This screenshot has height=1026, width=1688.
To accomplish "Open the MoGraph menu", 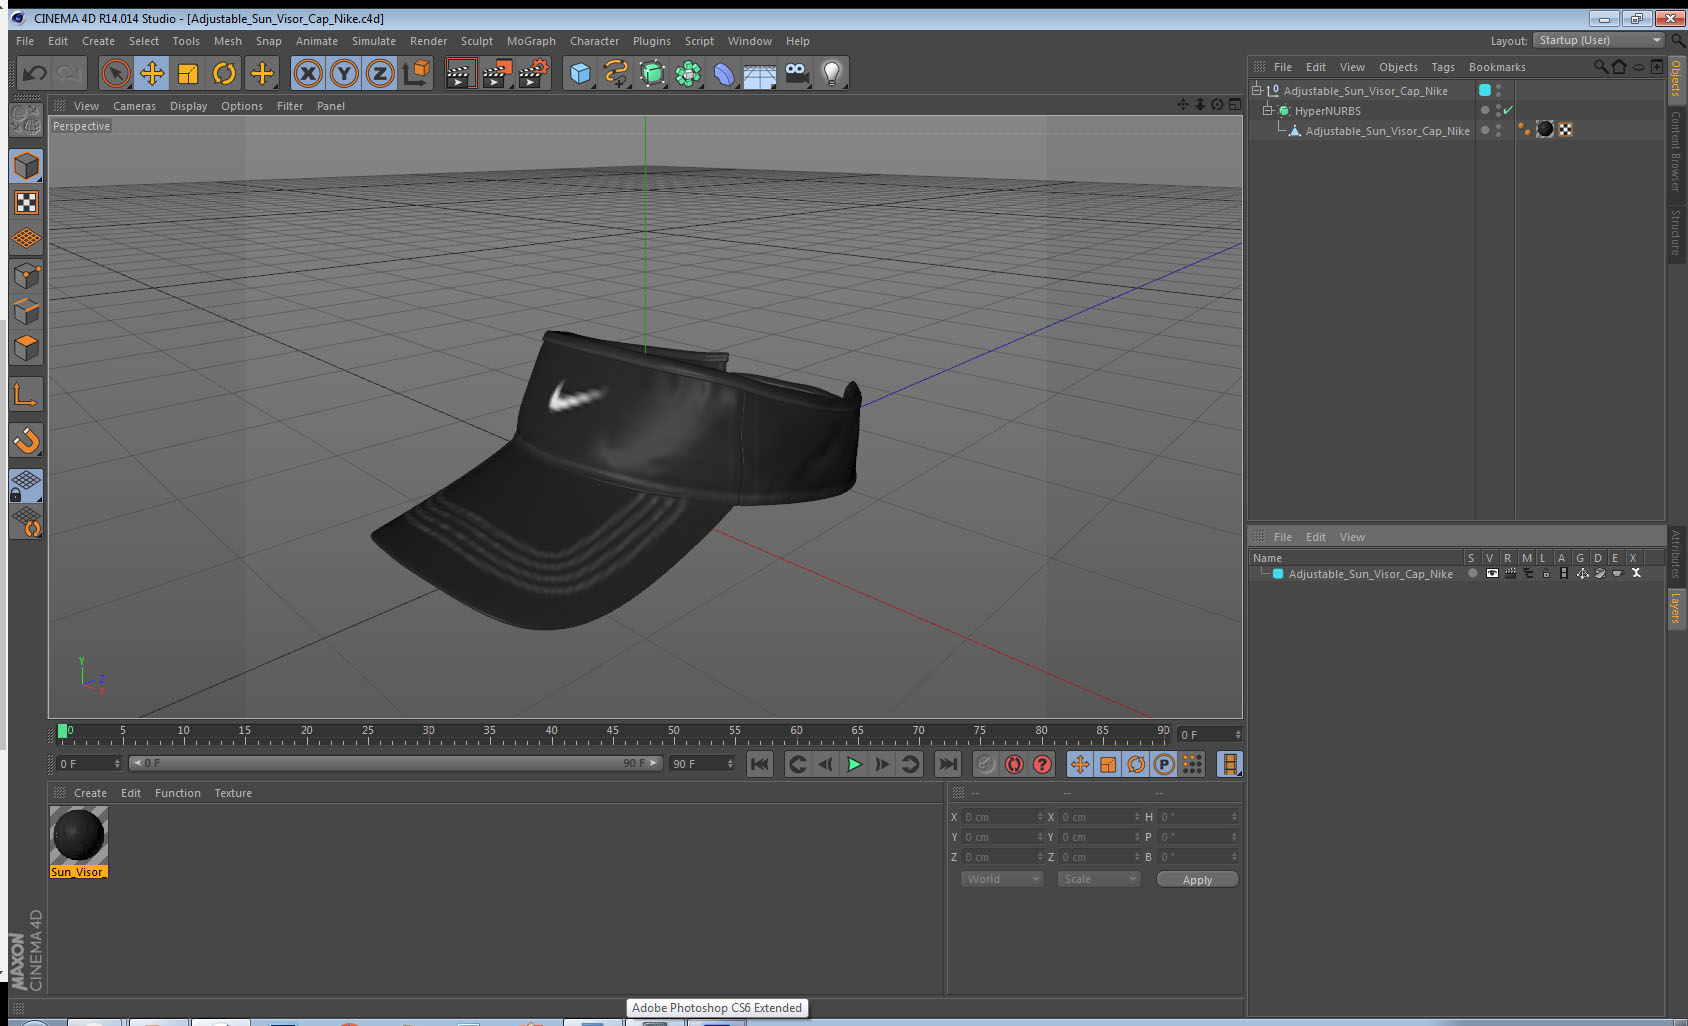I will (x=531, y=41).
